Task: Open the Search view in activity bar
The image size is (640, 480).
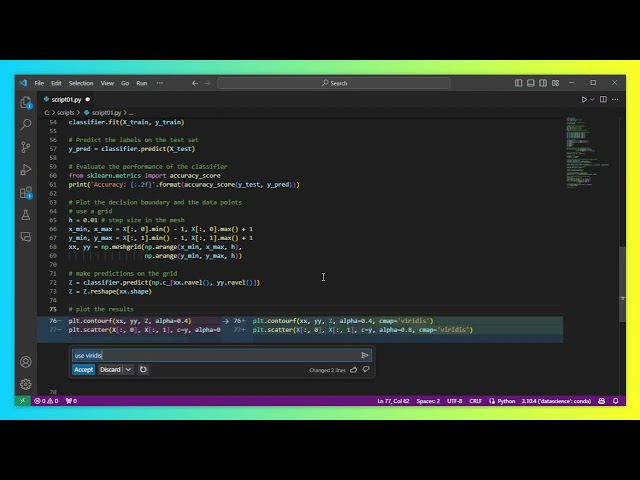Action: [x=26, y=124]
